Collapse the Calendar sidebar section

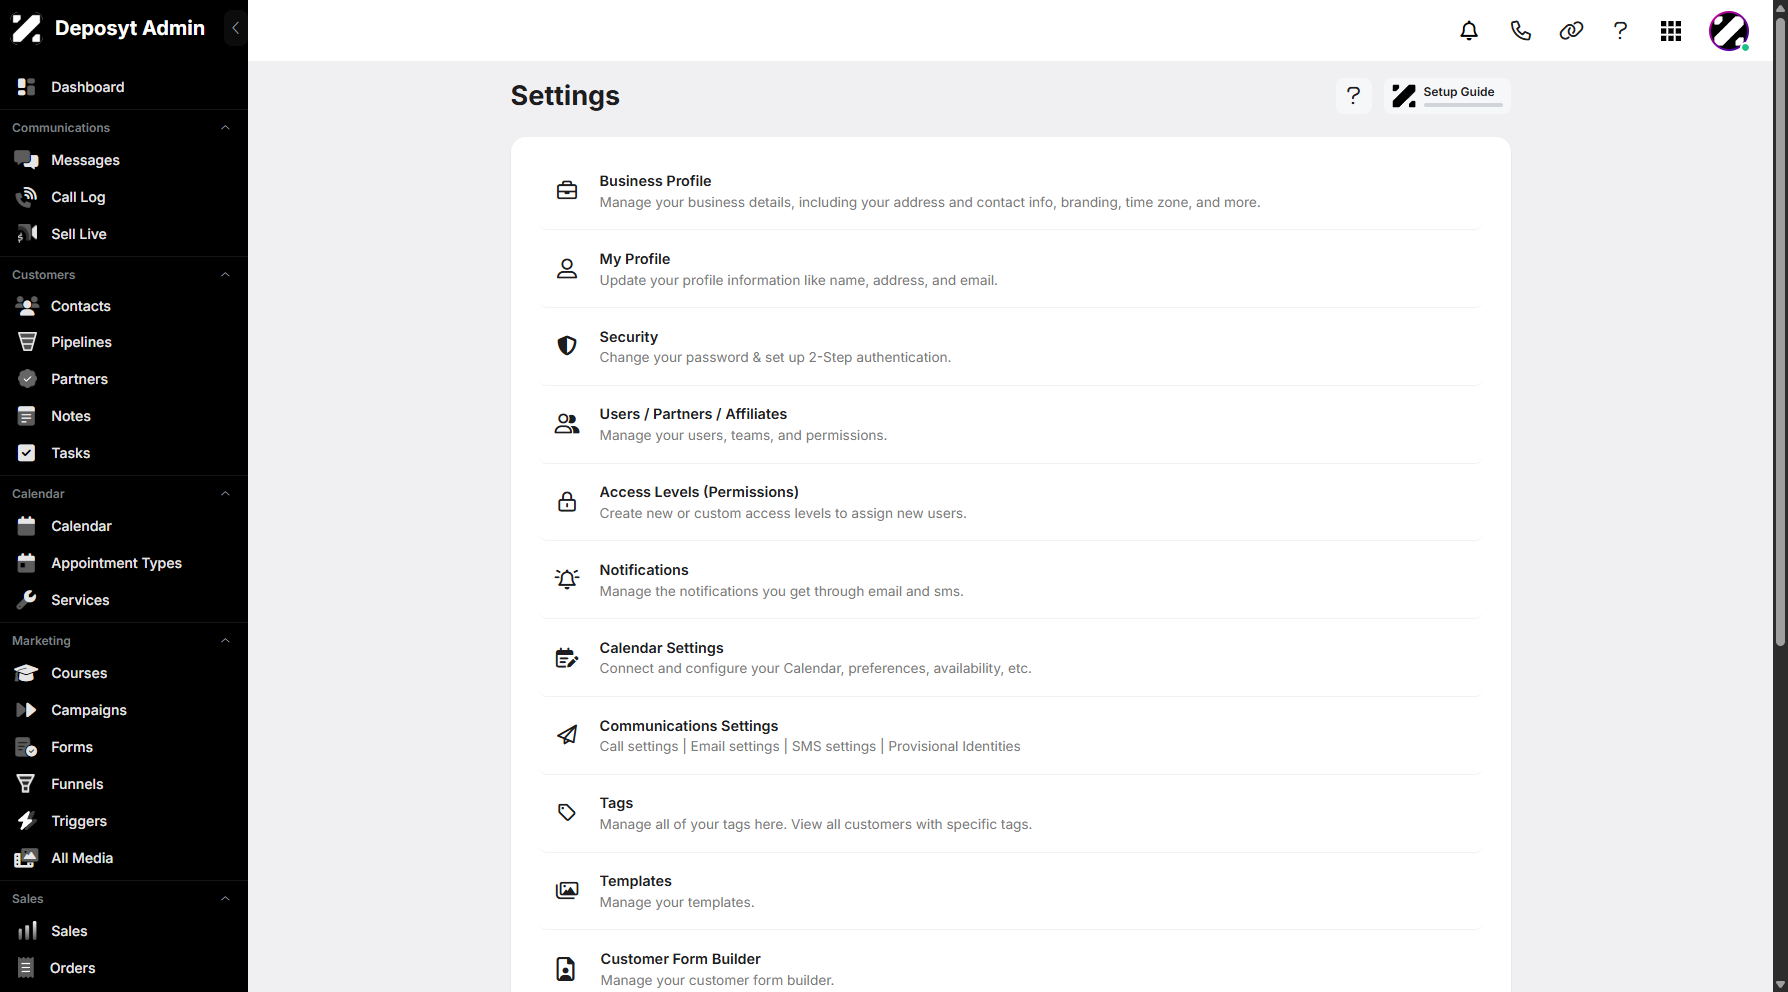[225, 494]
